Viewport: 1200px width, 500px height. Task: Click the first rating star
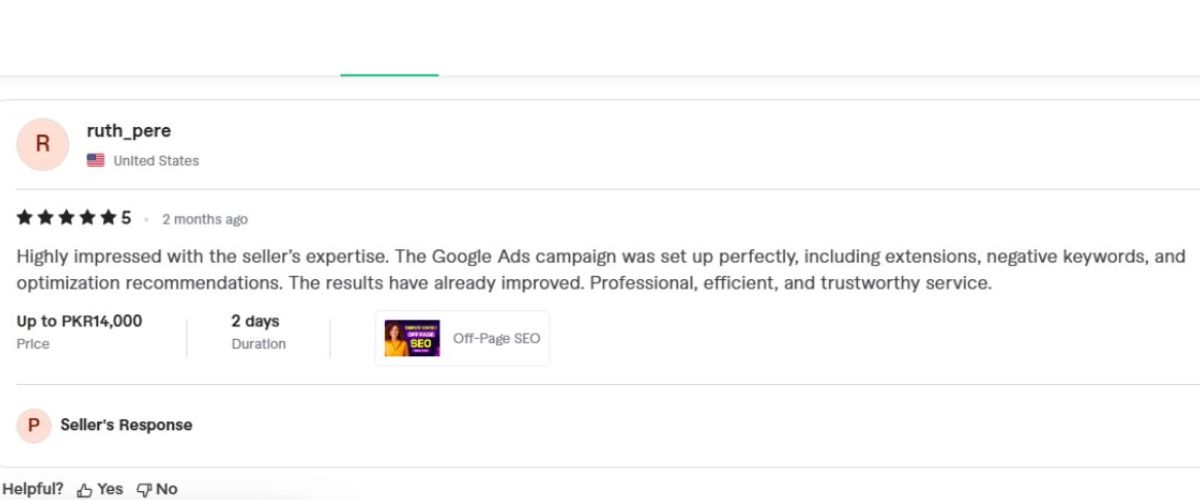pos(24,218)
